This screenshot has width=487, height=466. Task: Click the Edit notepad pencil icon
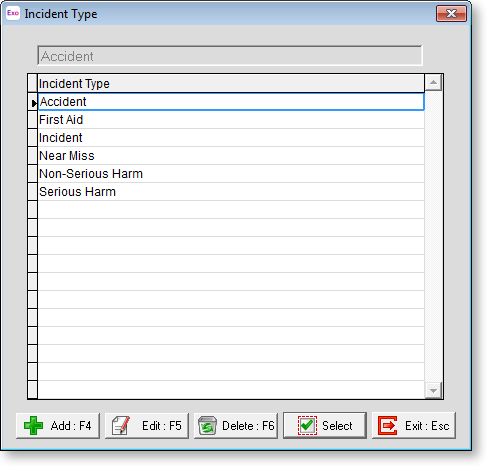(121, 425)
